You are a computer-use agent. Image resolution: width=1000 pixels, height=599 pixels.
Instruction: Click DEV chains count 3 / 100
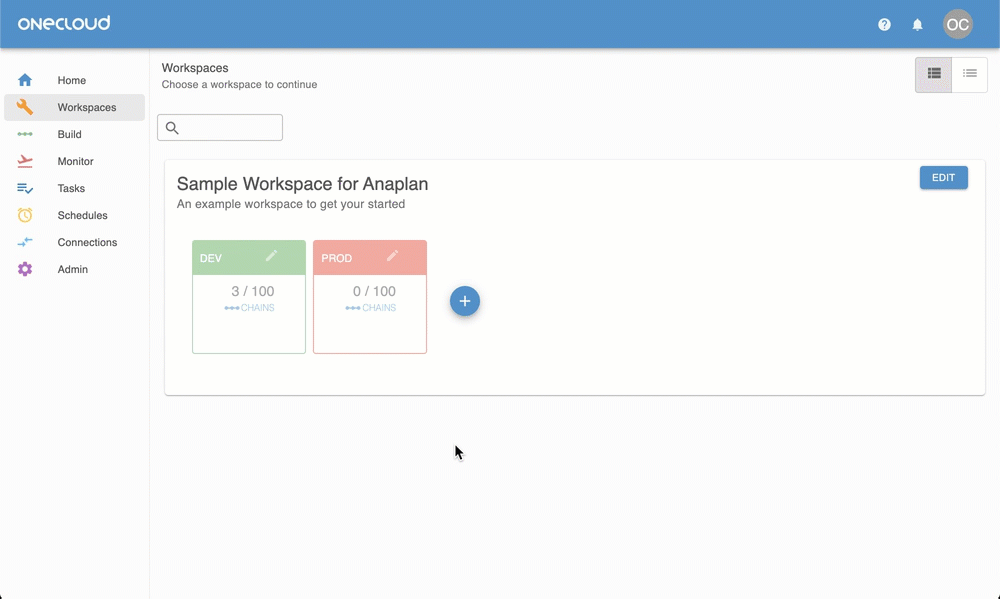(x=253, y=292)
